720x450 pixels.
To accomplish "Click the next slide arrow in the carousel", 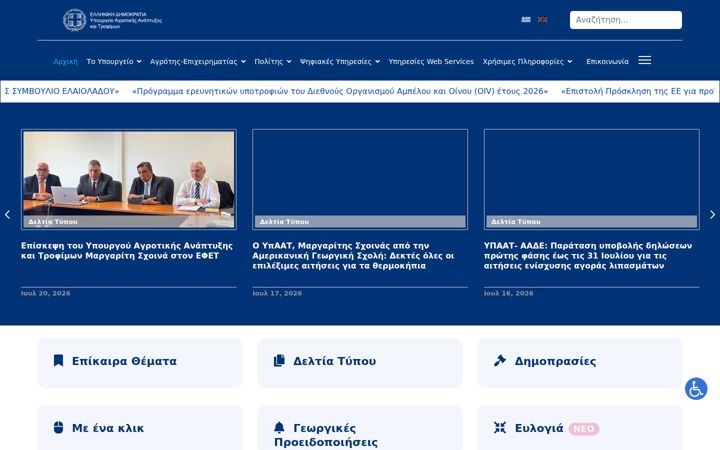I will [712, 214].
